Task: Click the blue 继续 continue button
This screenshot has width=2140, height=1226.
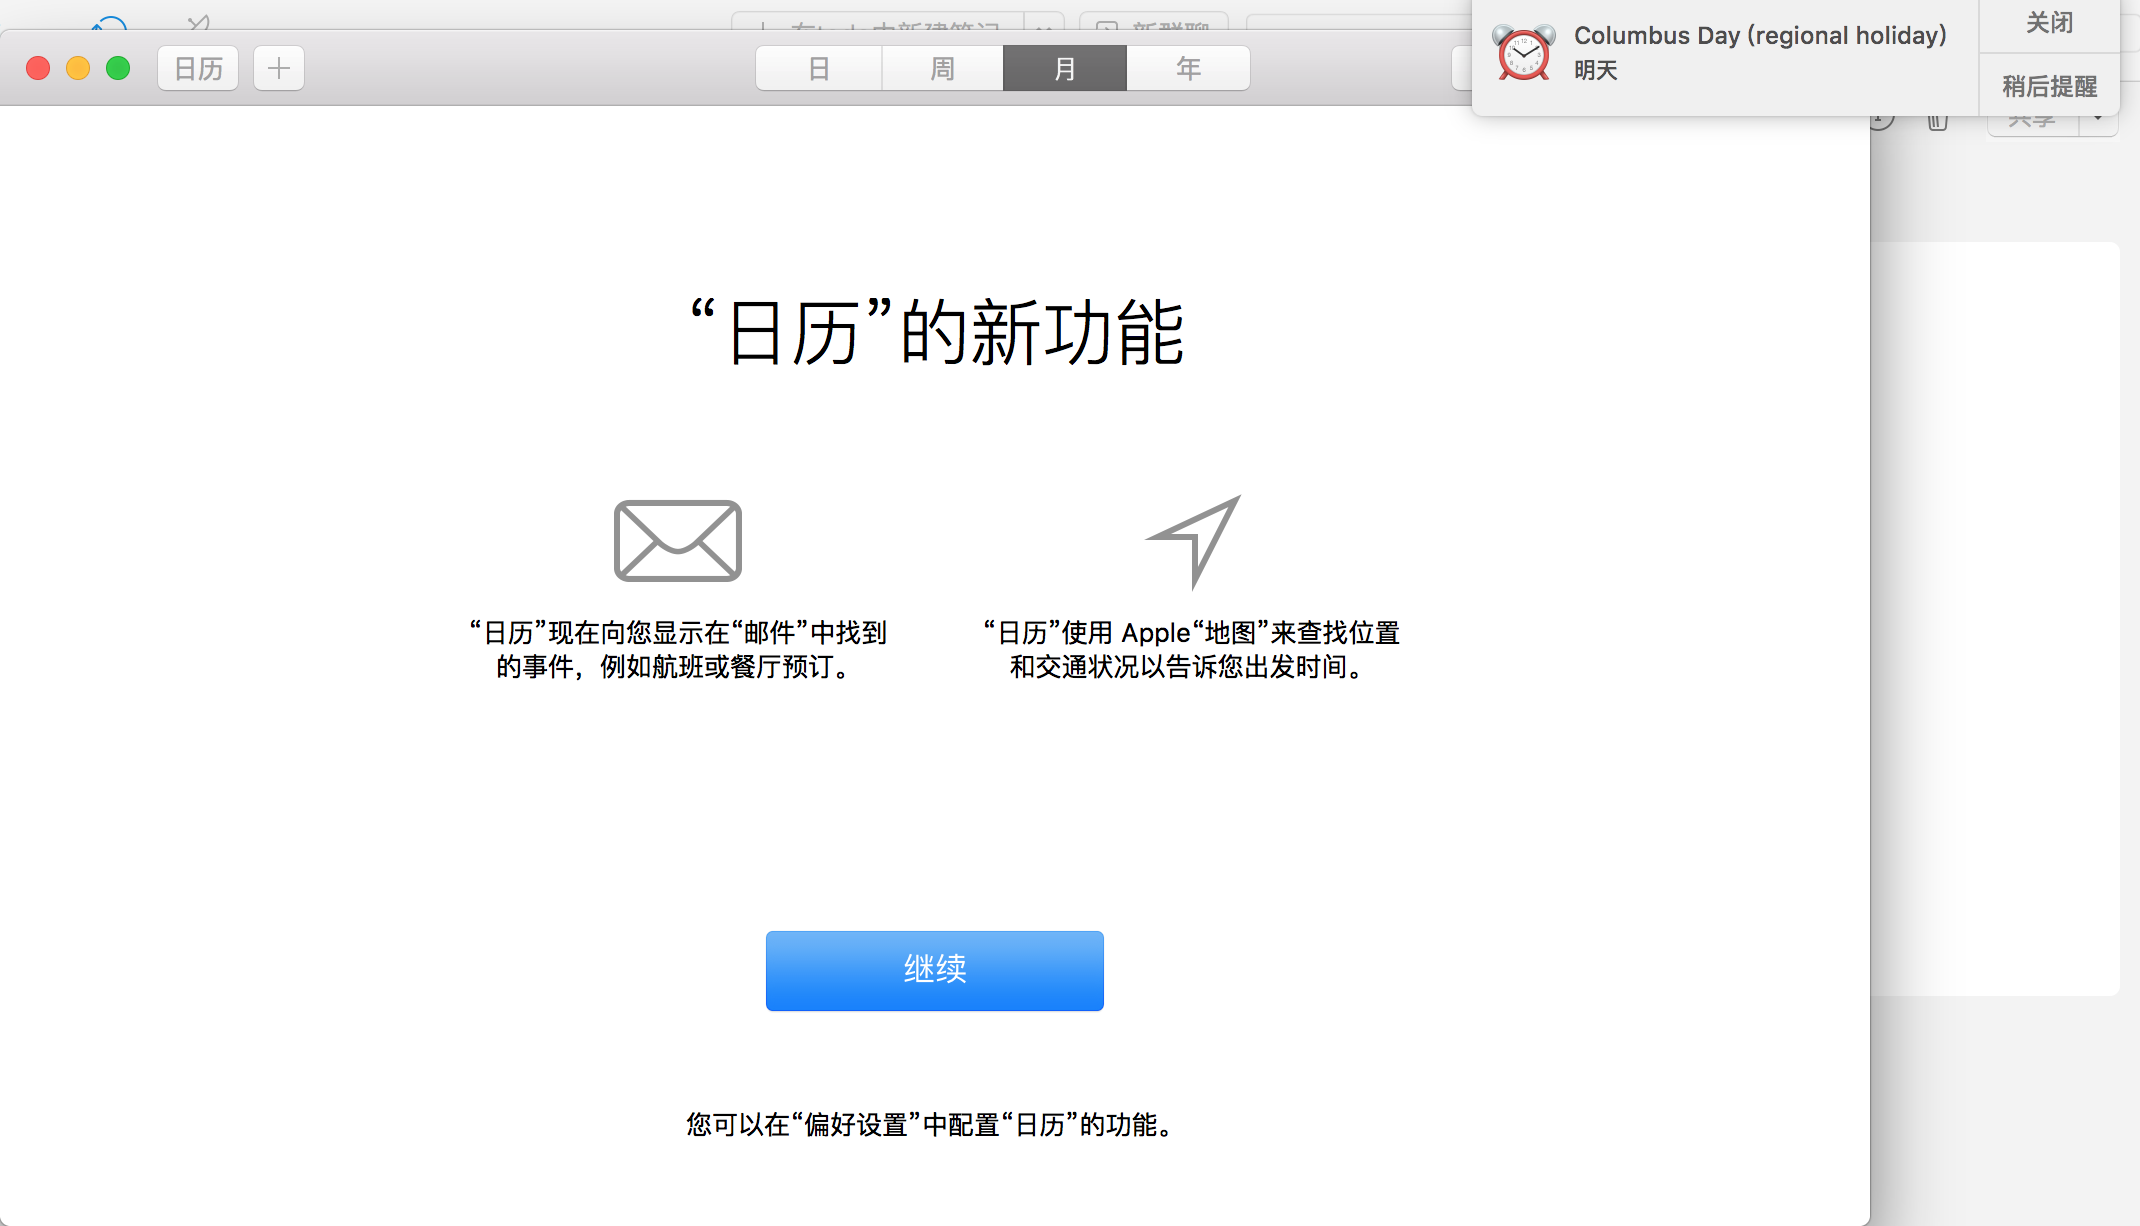Action: pos(935,970)
